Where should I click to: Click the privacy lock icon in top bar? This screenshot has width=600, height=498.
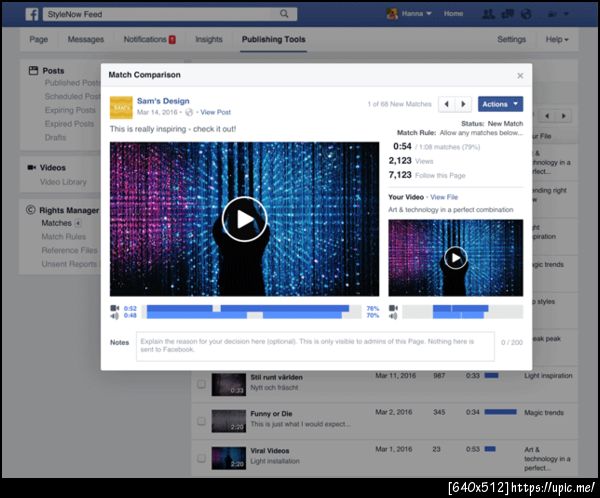click(x=552, y=14)
